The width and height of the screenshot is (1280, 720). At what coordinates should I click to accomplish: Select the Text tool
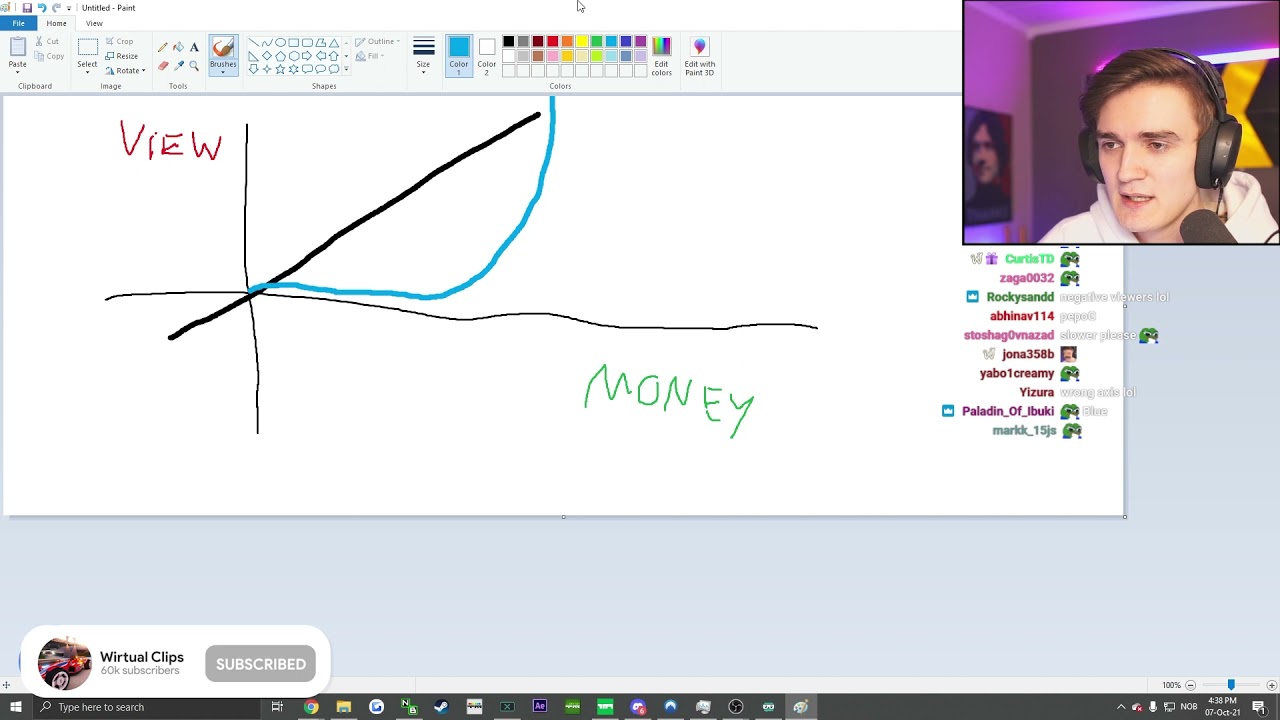click(194, 47)
